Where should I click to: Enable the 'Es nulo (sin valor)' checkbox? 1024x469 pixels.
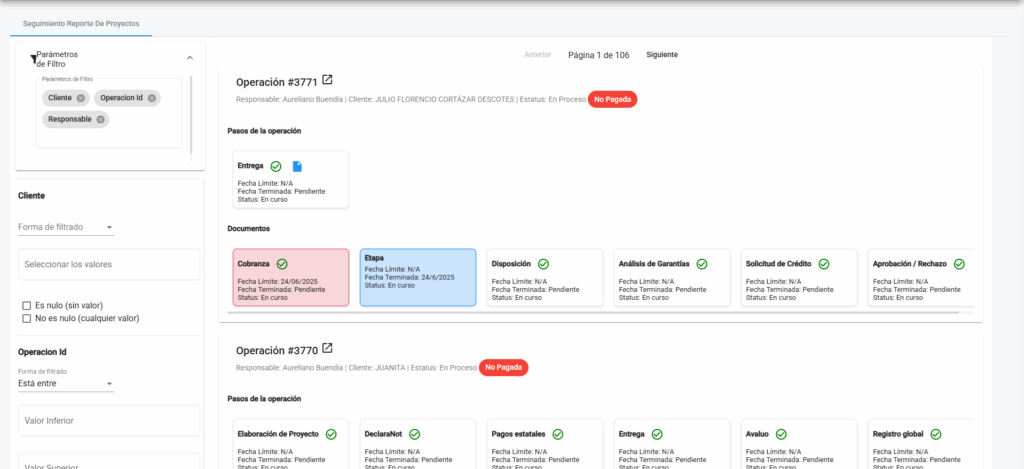27,305
